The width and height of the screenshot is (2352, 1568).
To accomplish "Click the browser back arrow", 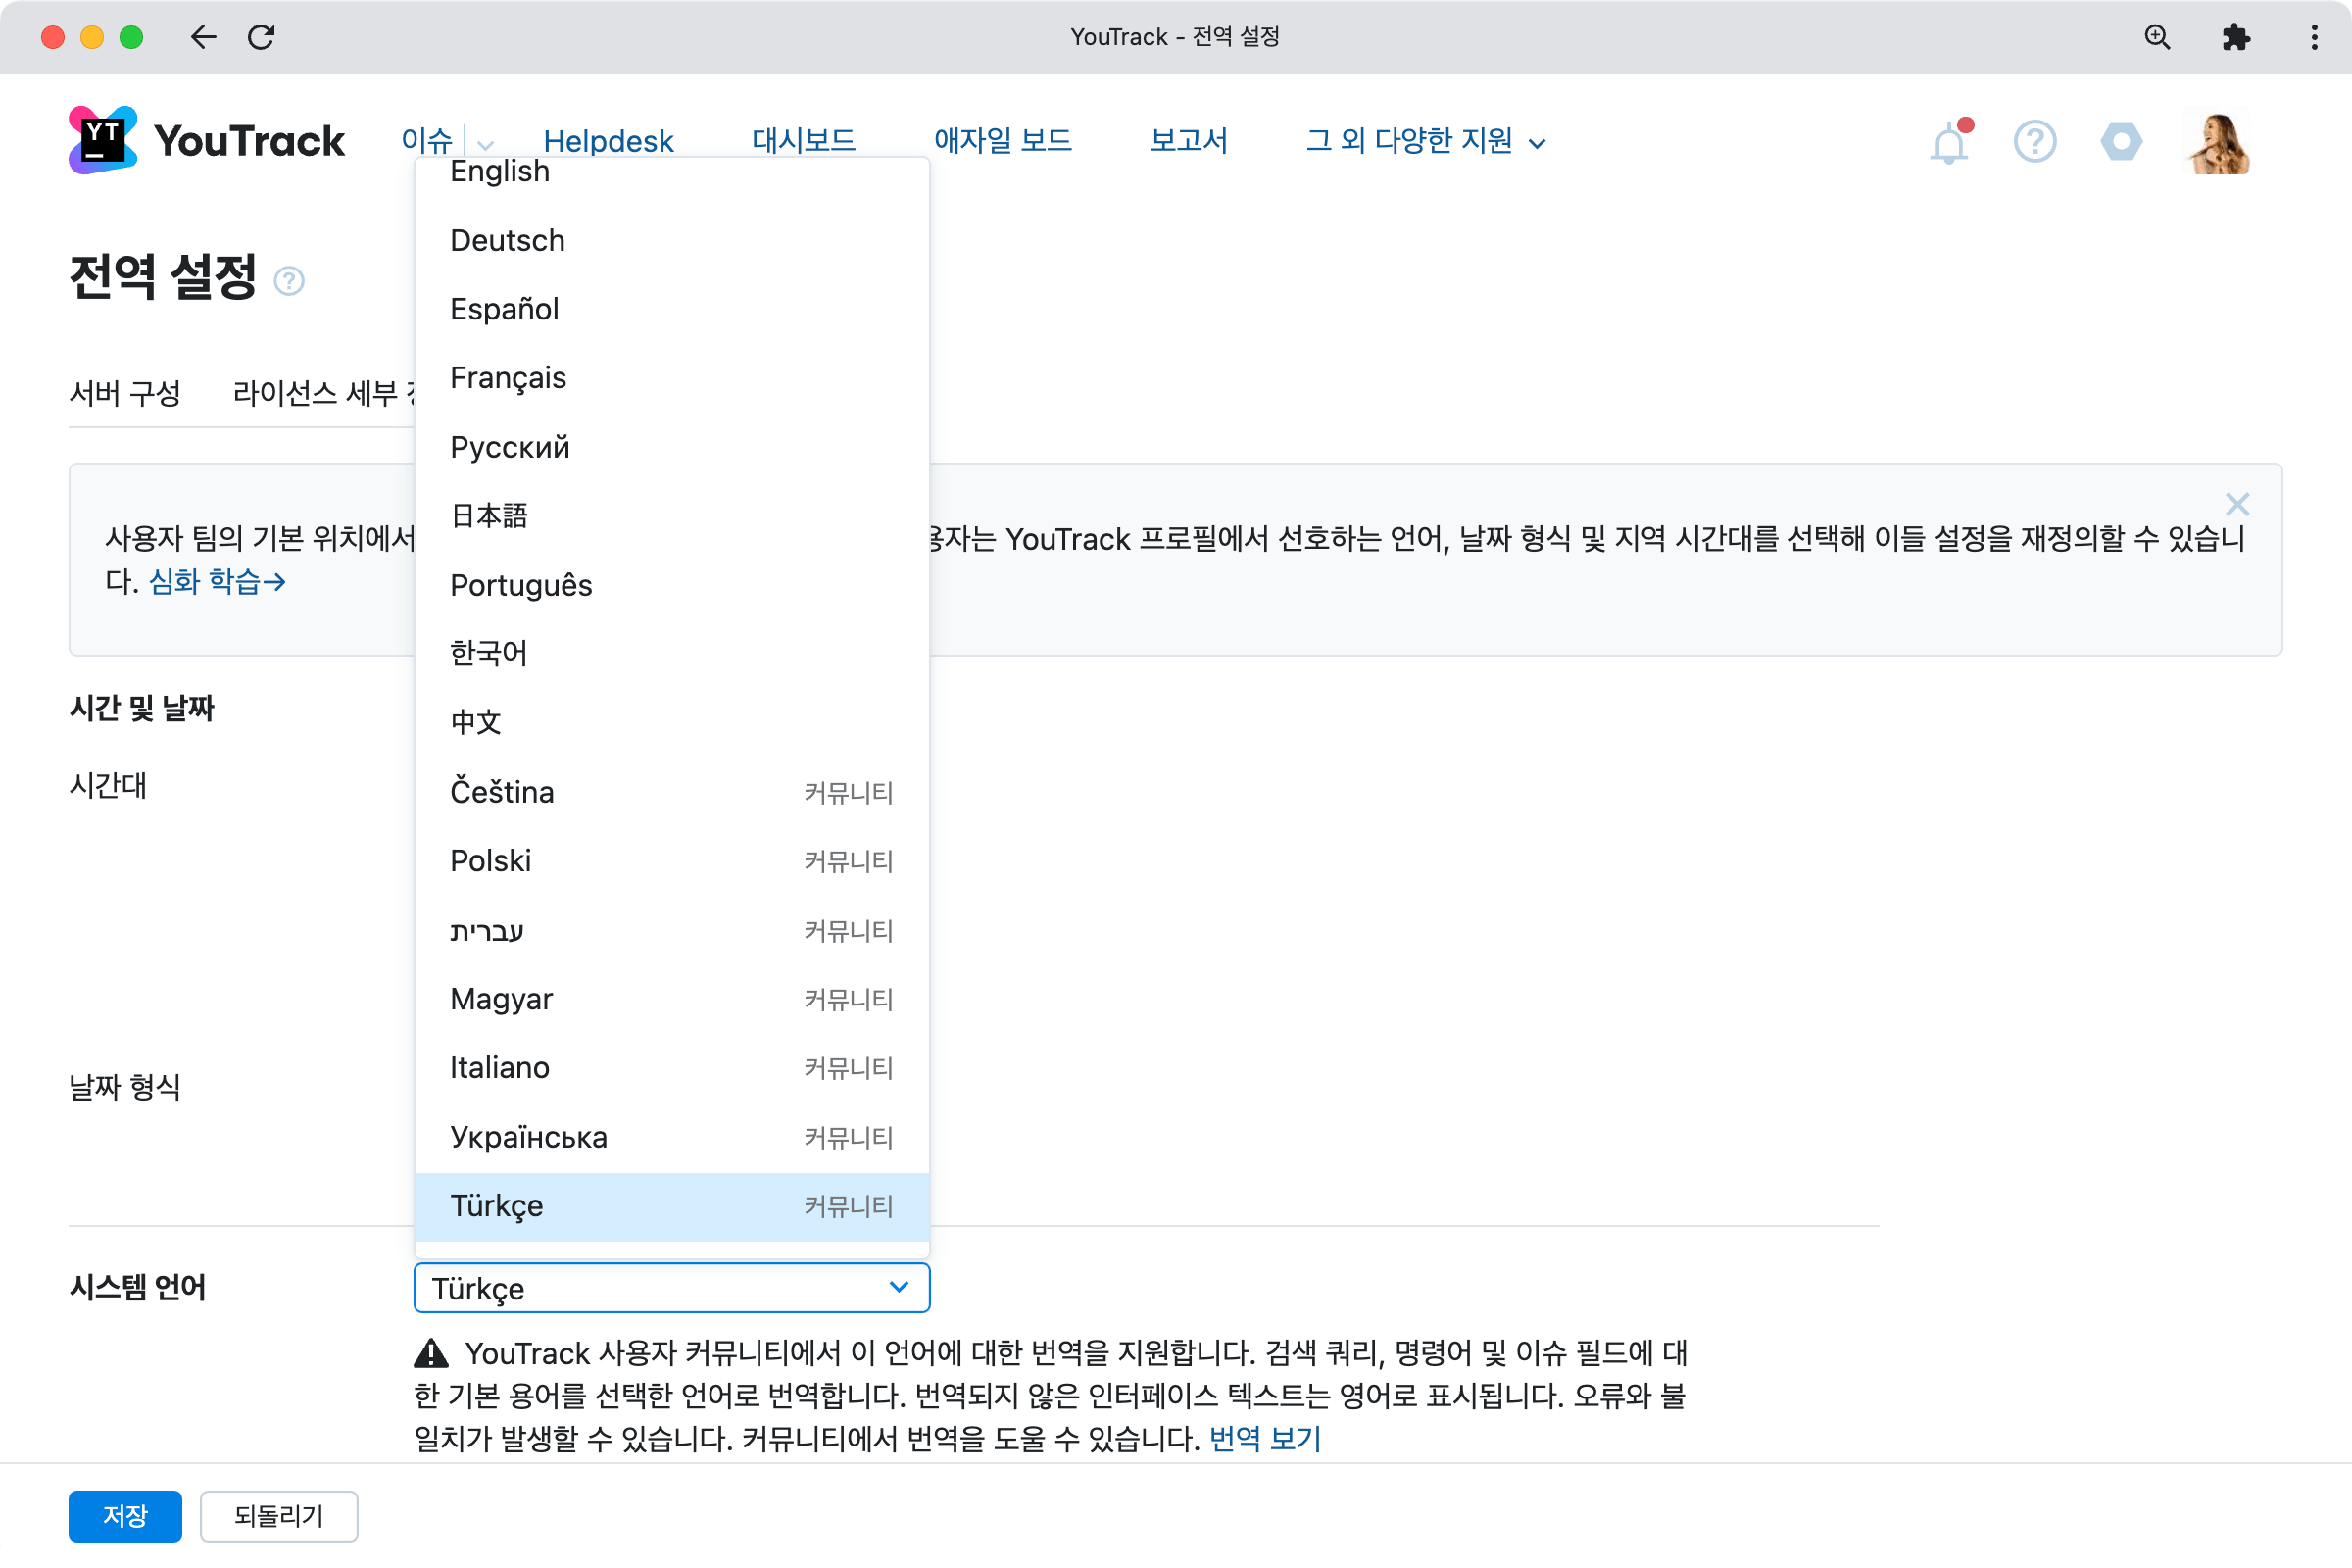I will pyautogui.click(x=203, y=37).
